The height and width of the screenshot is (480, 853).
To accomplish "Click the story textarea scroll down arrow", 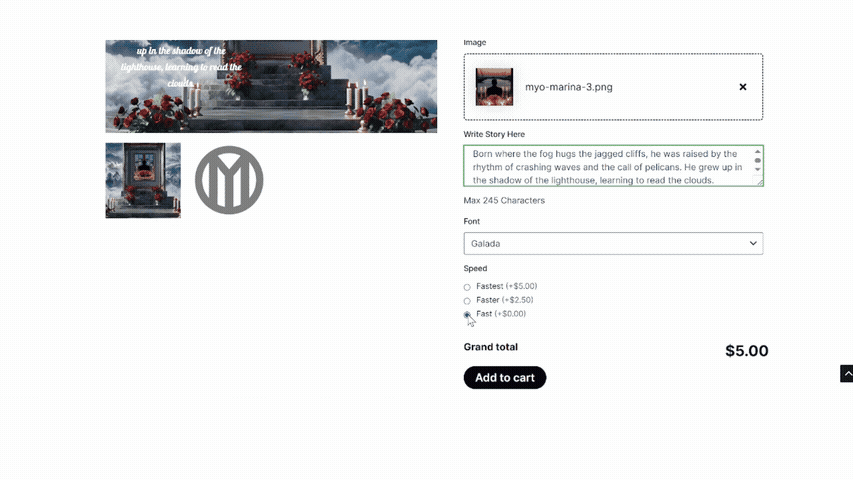I will point(757,169).
